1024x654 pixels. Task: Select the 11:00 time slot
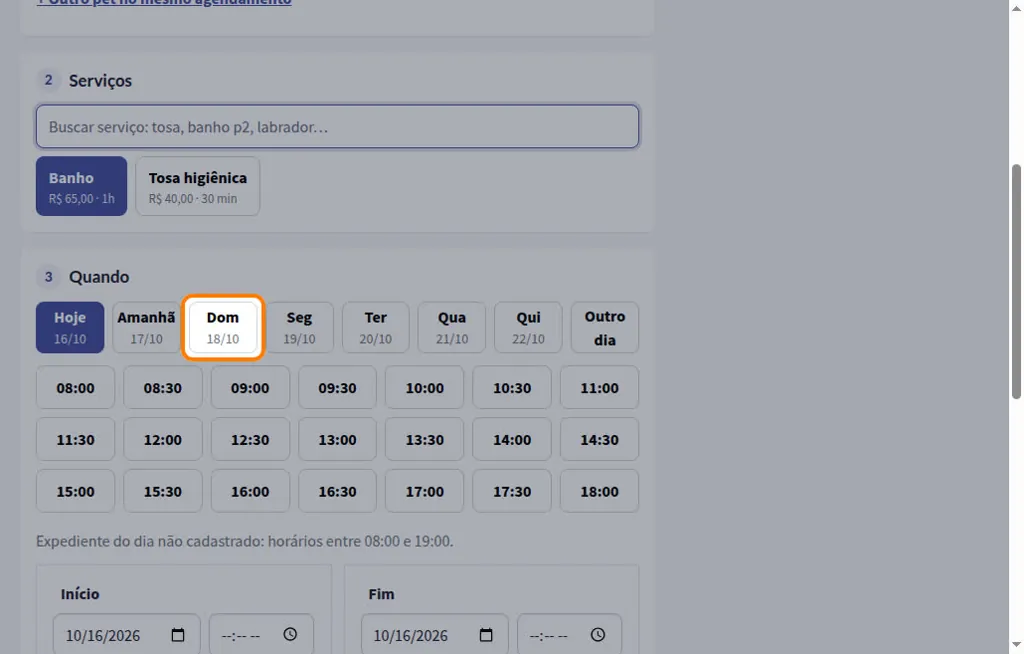pyautogui.click(x=600, y=387)
